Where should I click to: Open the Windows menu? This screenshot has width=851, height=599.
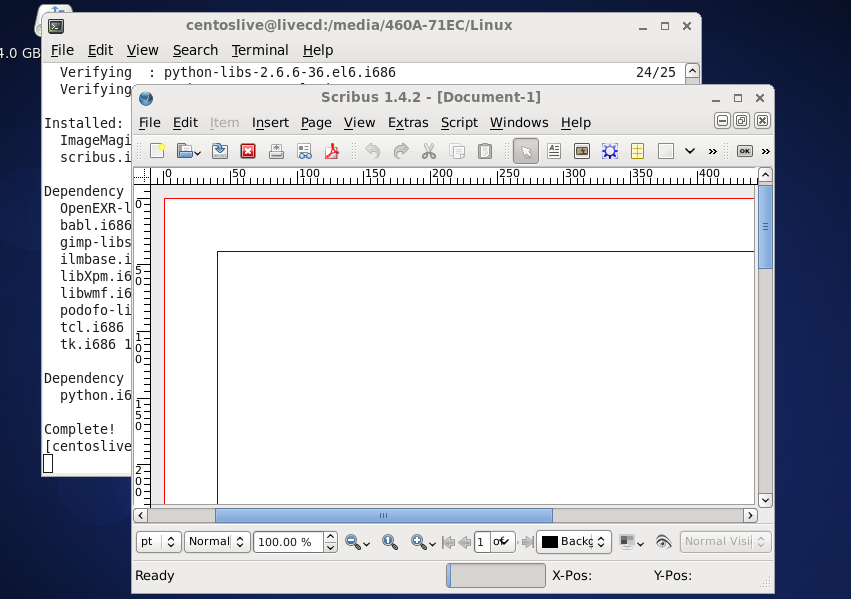(x=519, y=123)
